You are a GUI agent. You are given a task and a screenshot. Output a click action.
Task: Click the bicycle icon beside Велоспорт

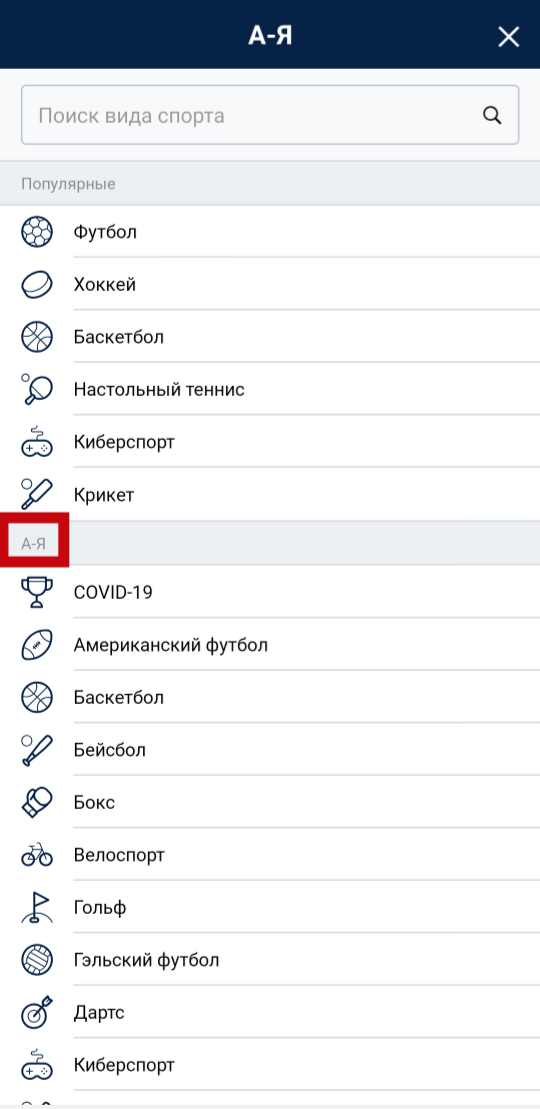[37, 855]
